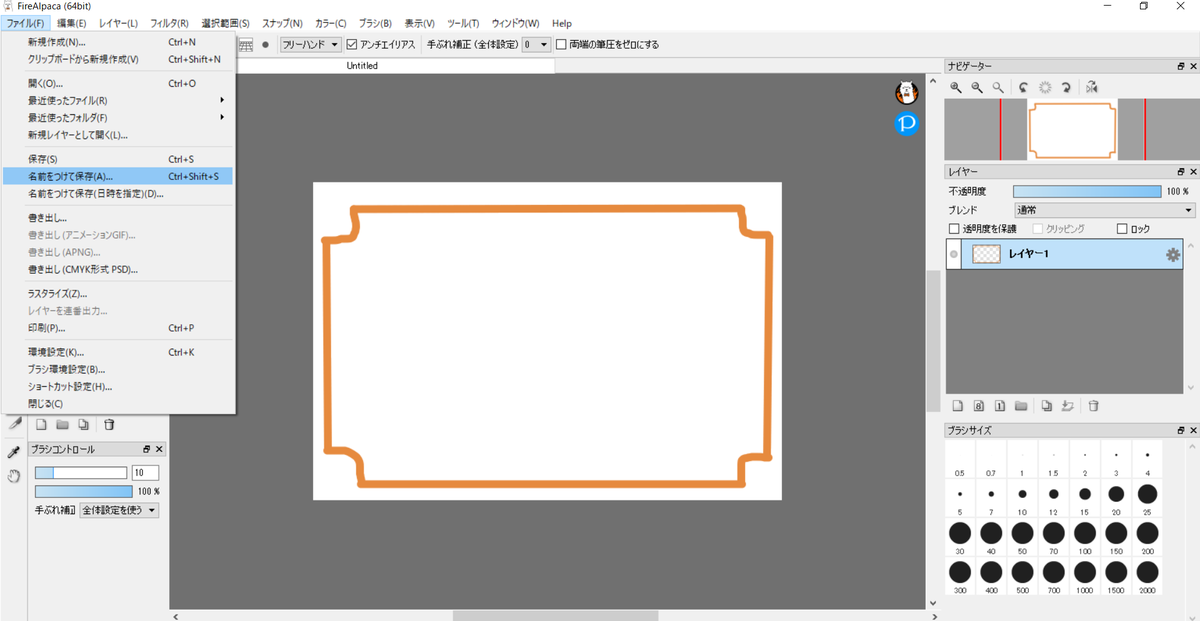1200x621 pixels.
Task: Choose ショートカット設定(H)... menu item
Action: (x=118, y=386)
